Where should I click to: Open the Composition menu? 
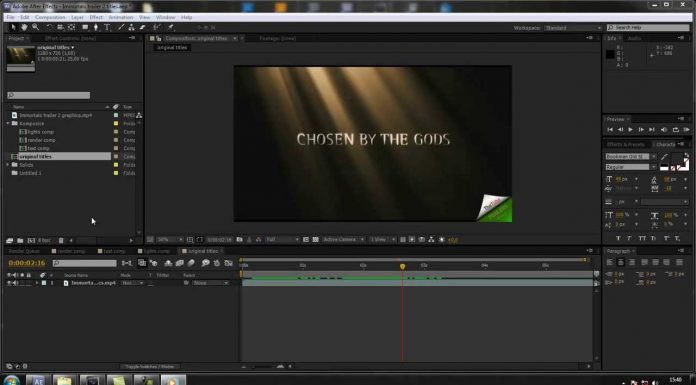point(50,17)
